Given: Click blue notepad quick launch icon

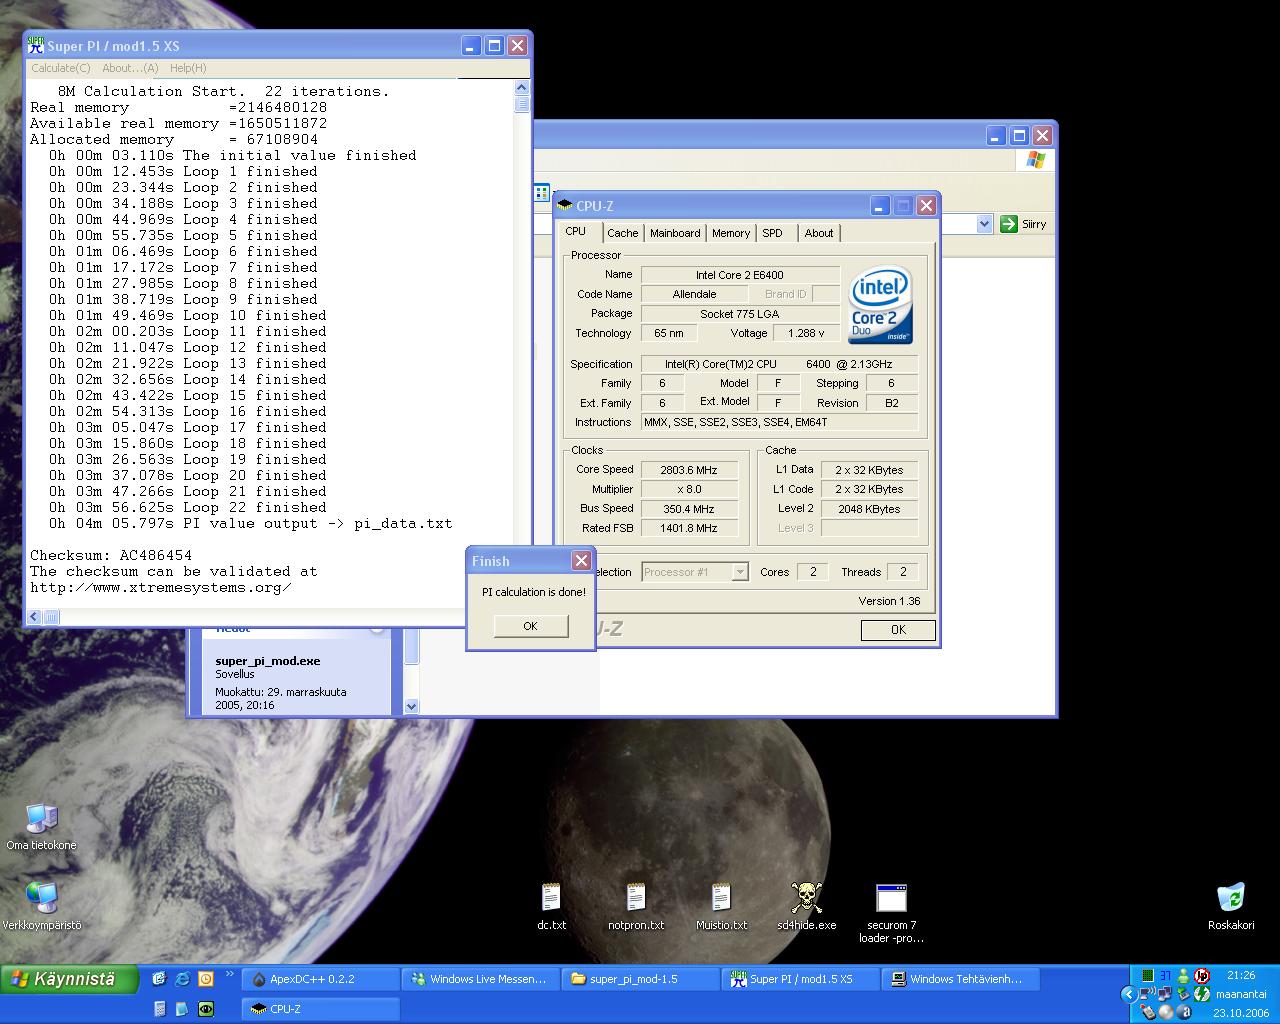Looking at the screenshot, I should tap(182, 1009).
